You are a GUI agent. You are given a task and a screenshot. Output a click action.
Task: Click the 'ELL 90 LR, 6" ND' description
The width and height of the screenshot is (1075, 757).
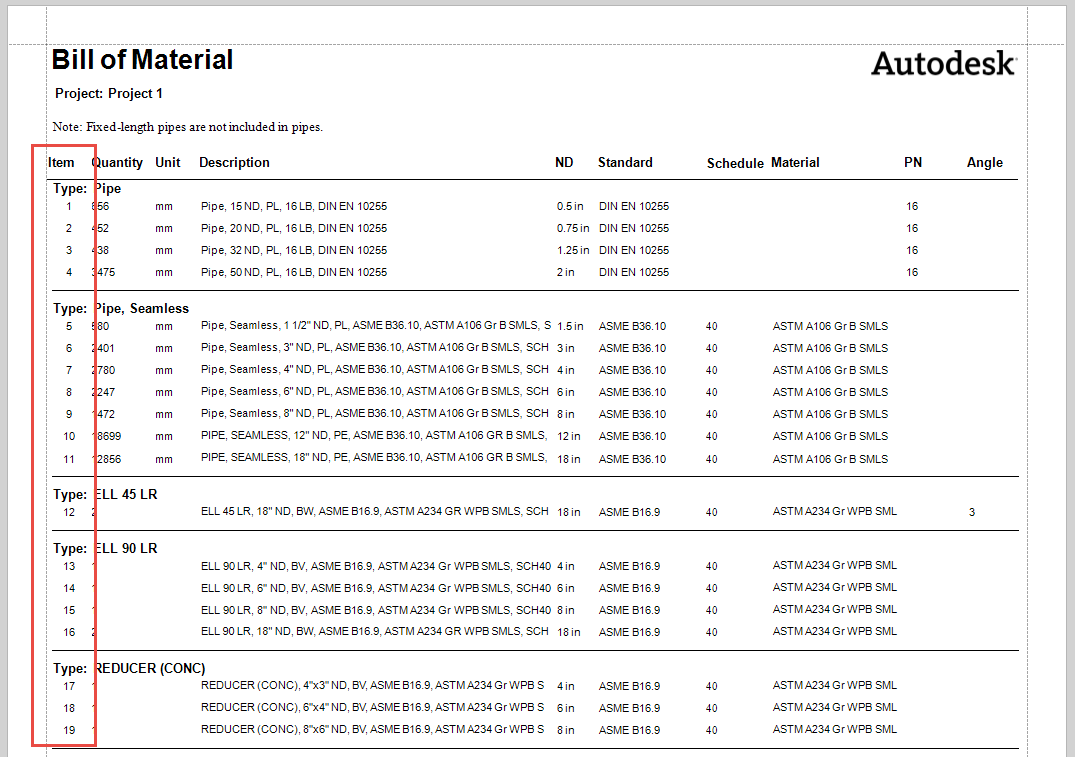point(376,588)
